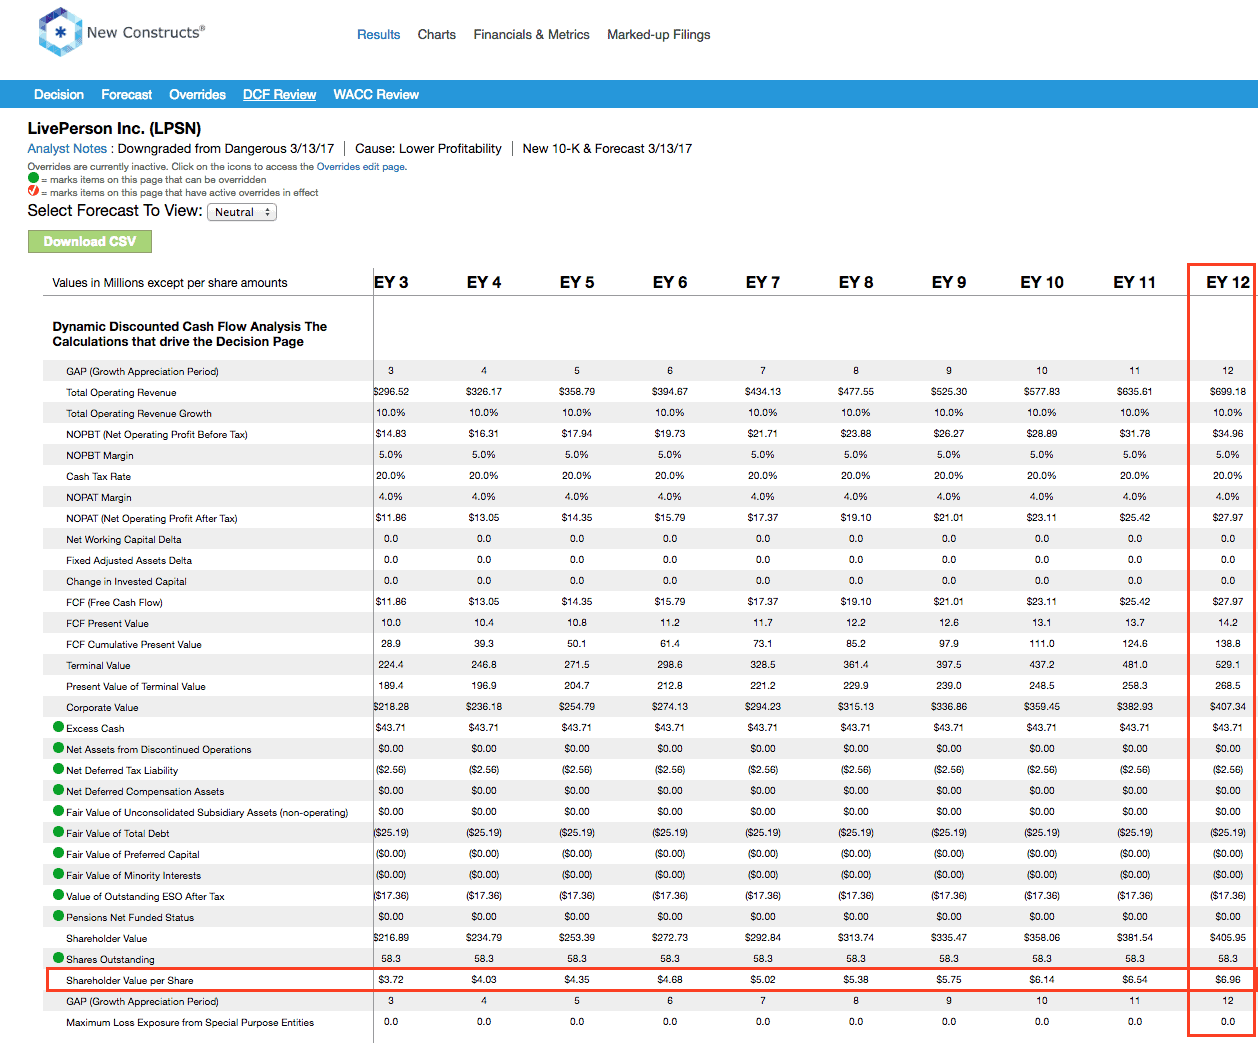1258x1043 pixels.
Task: Click EY 12 Shareholder Value $405.95
Action: pos(1228,937)
